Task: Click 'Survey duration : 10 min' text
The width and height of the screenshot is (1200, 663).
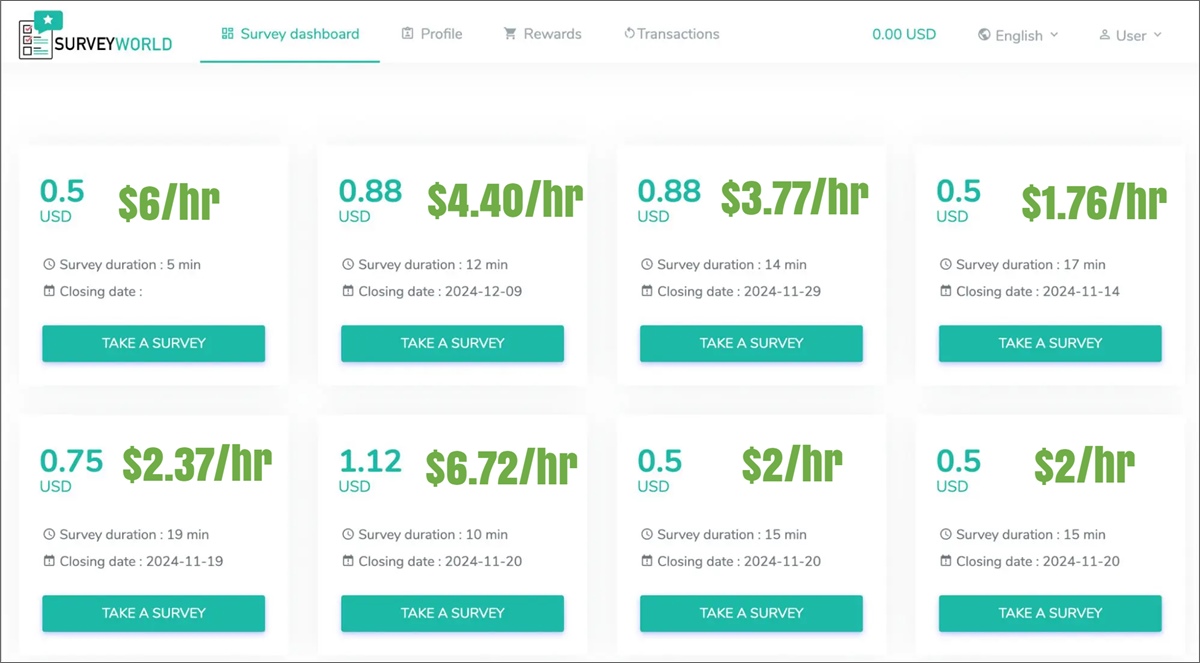Action: [433, 535]
